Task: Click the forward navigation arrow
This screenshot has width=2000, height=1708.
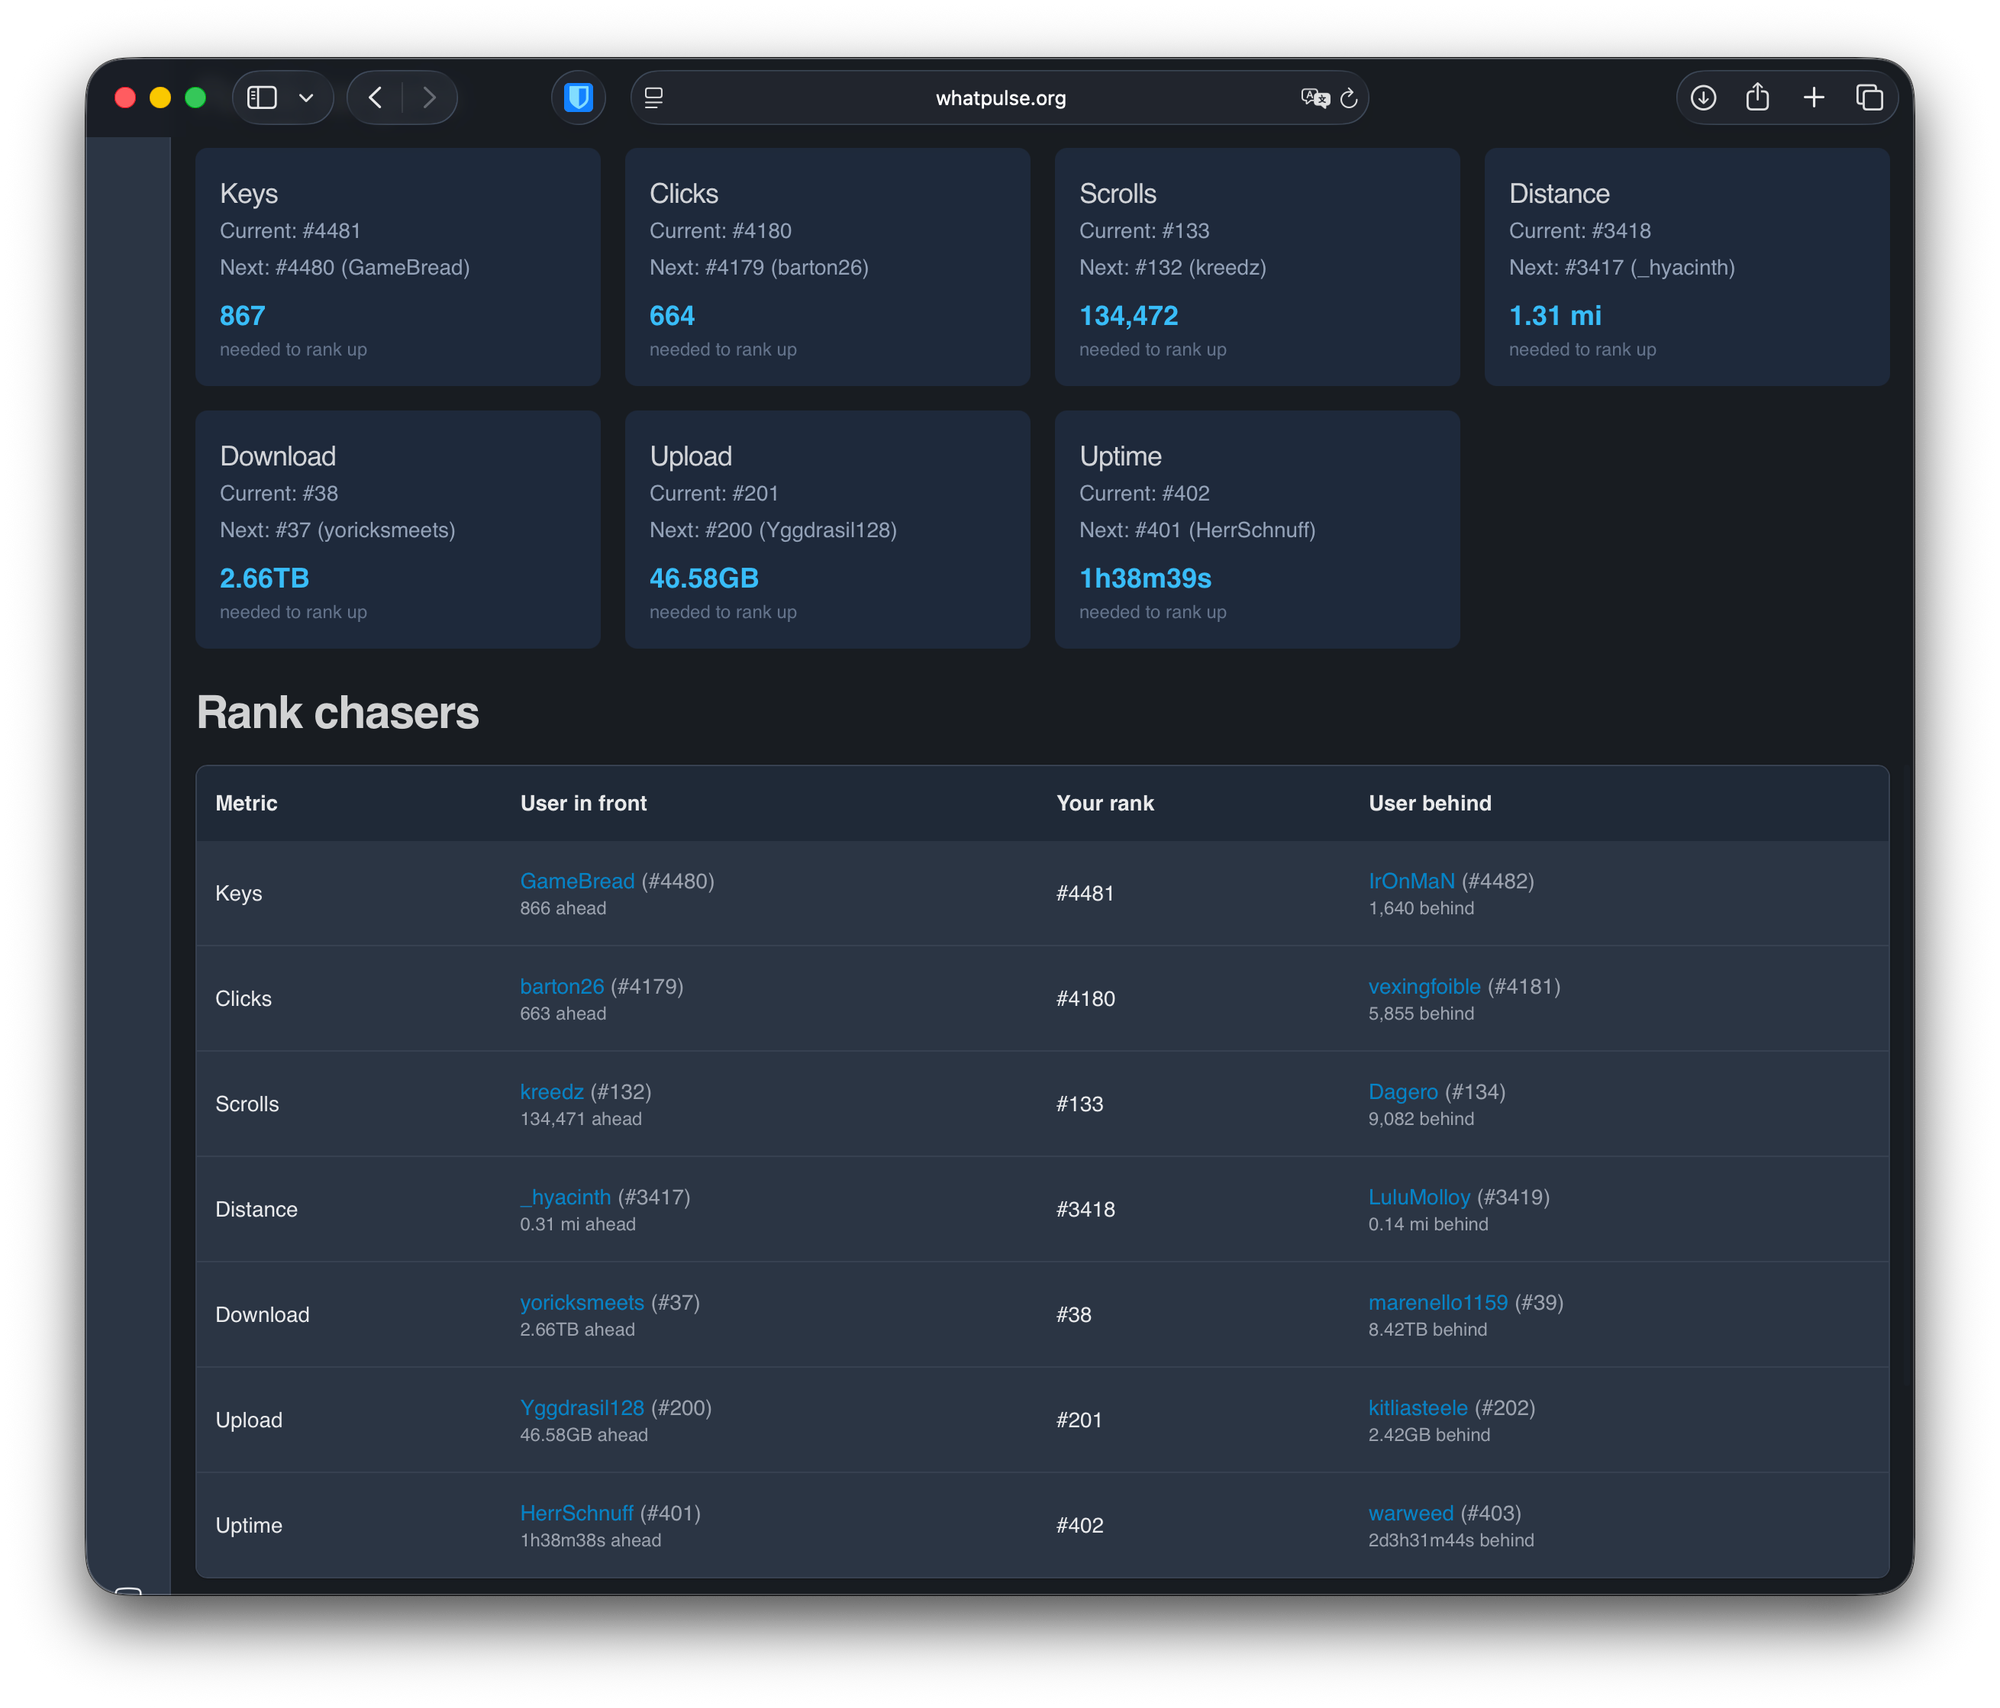Action: point(429,98)
